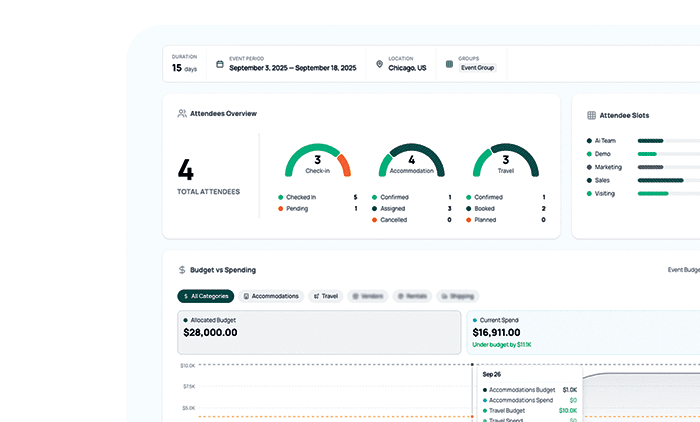Click the Accommodation gauge chart
The width and height of the screenshot is (700, 422).
coord(412,160)
